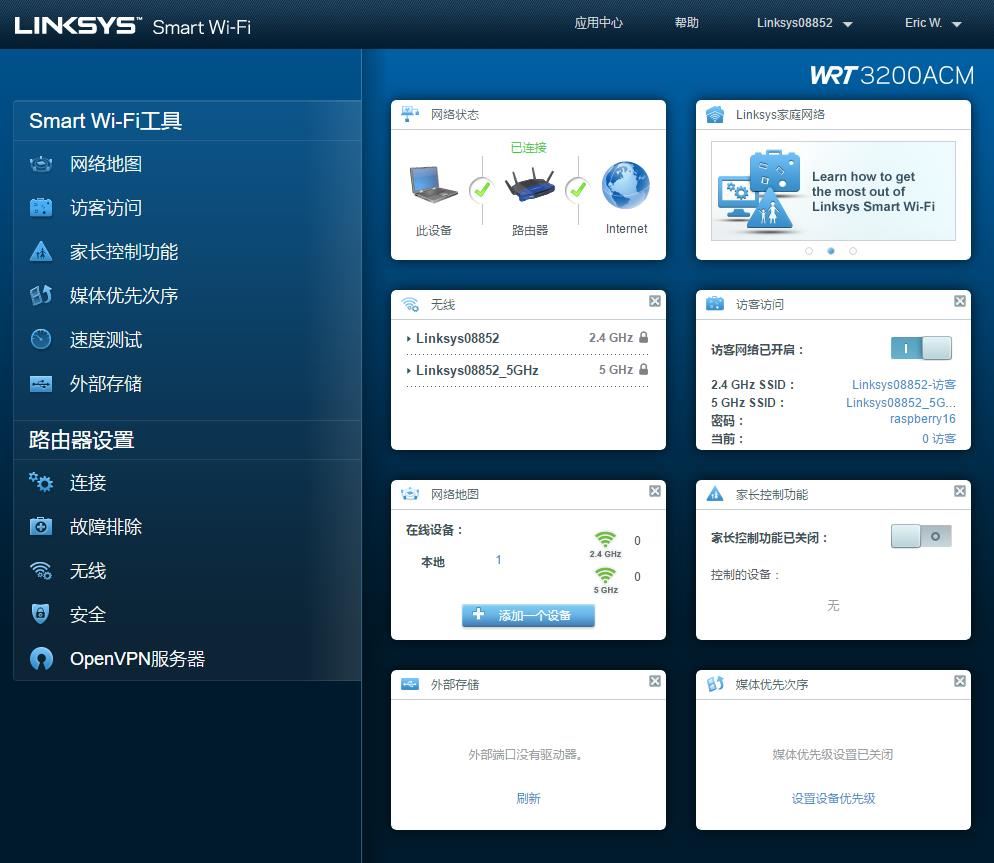Image resolution: width=994 pixels, height=863 pixels.
Task: Select the last carousel dot in Linksys家庭网络
Action: tap(853, 251)
